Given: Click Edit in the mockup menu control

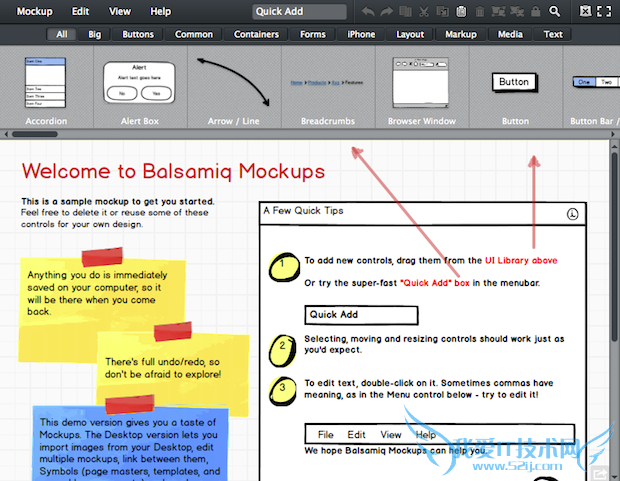Looking at the screenshot, I should 356,435.
